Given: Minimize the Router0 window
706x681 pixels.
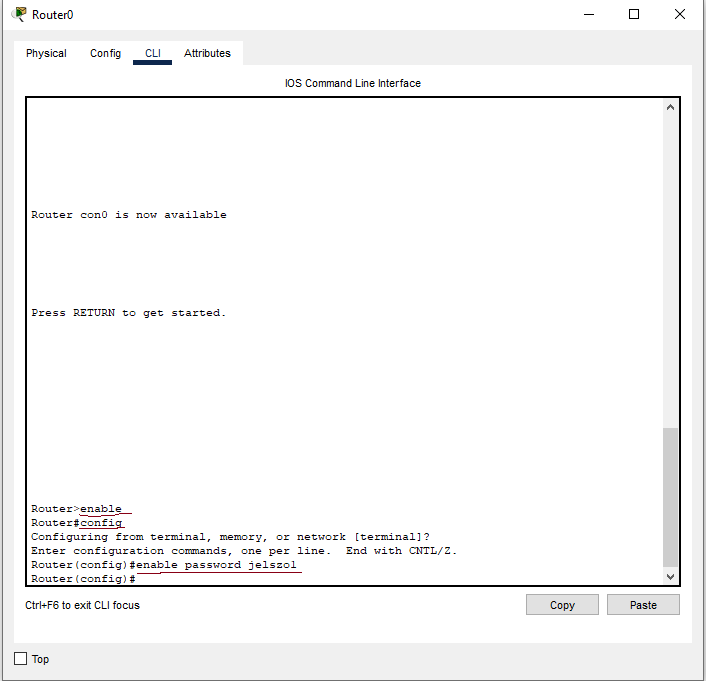Looking at the screenshot, I should pos(587,14).
